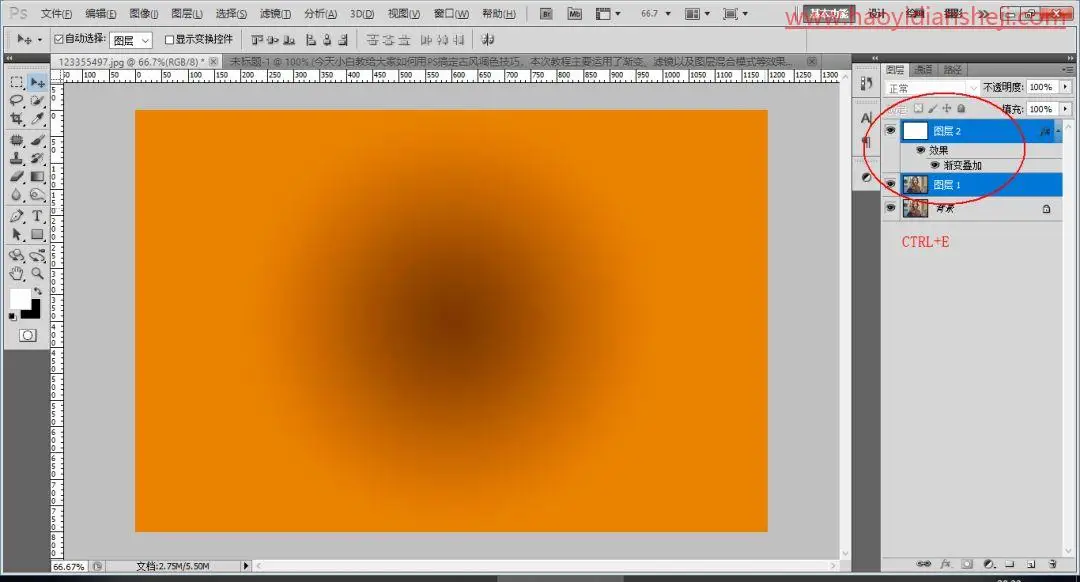
Task: Hide Layer 2 with its eye icon
Action: (x=890, y=130)
